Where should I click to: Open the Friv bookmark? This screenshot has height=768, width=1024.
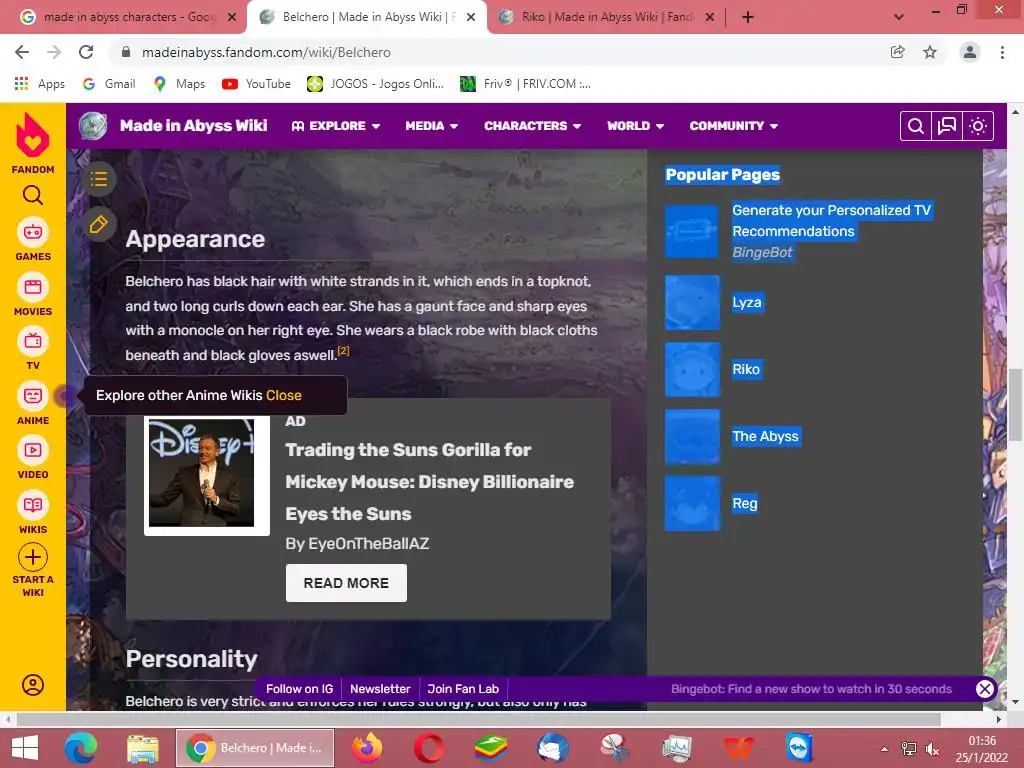pyautogui.click(x=526, y=84)
